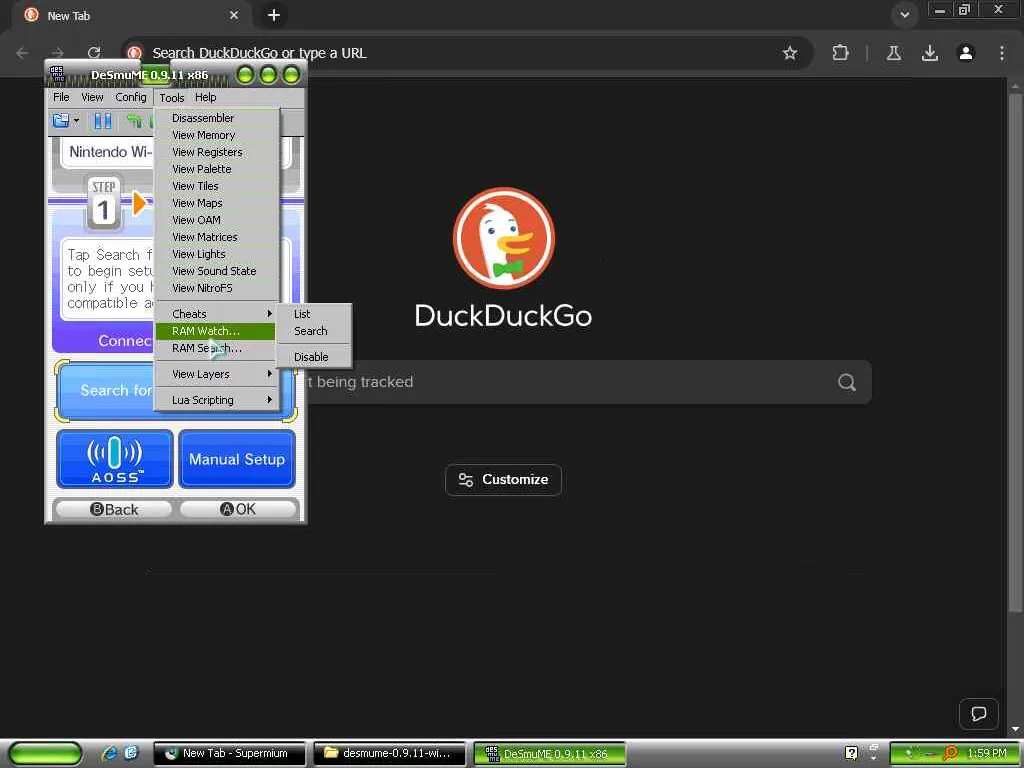Screen dimensions: 1024x768
Task: Pause emulation with the pause icon
Action: pos(103,121)
